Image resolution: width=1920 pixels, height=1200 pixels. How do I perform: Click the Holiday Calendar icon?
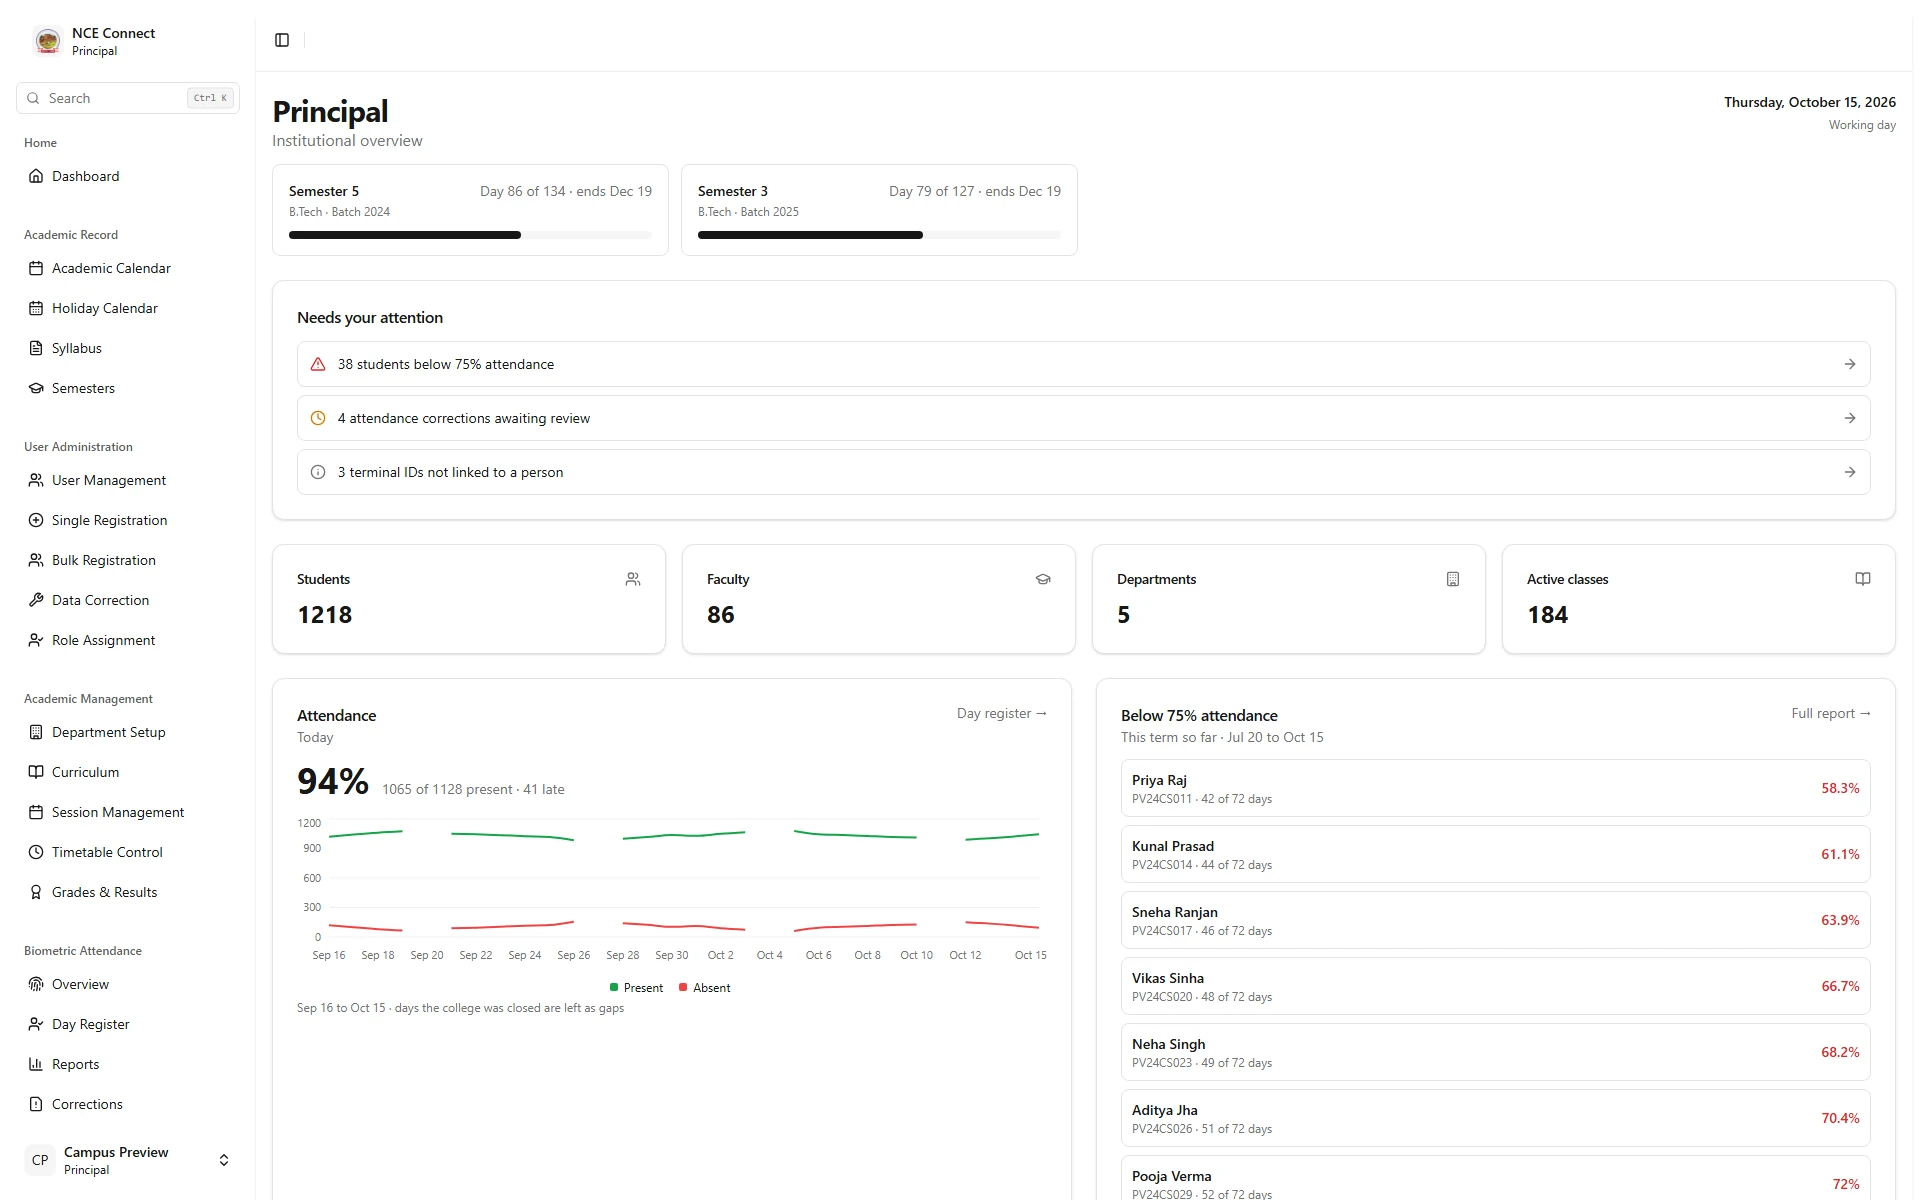click(x=36, y=308)
